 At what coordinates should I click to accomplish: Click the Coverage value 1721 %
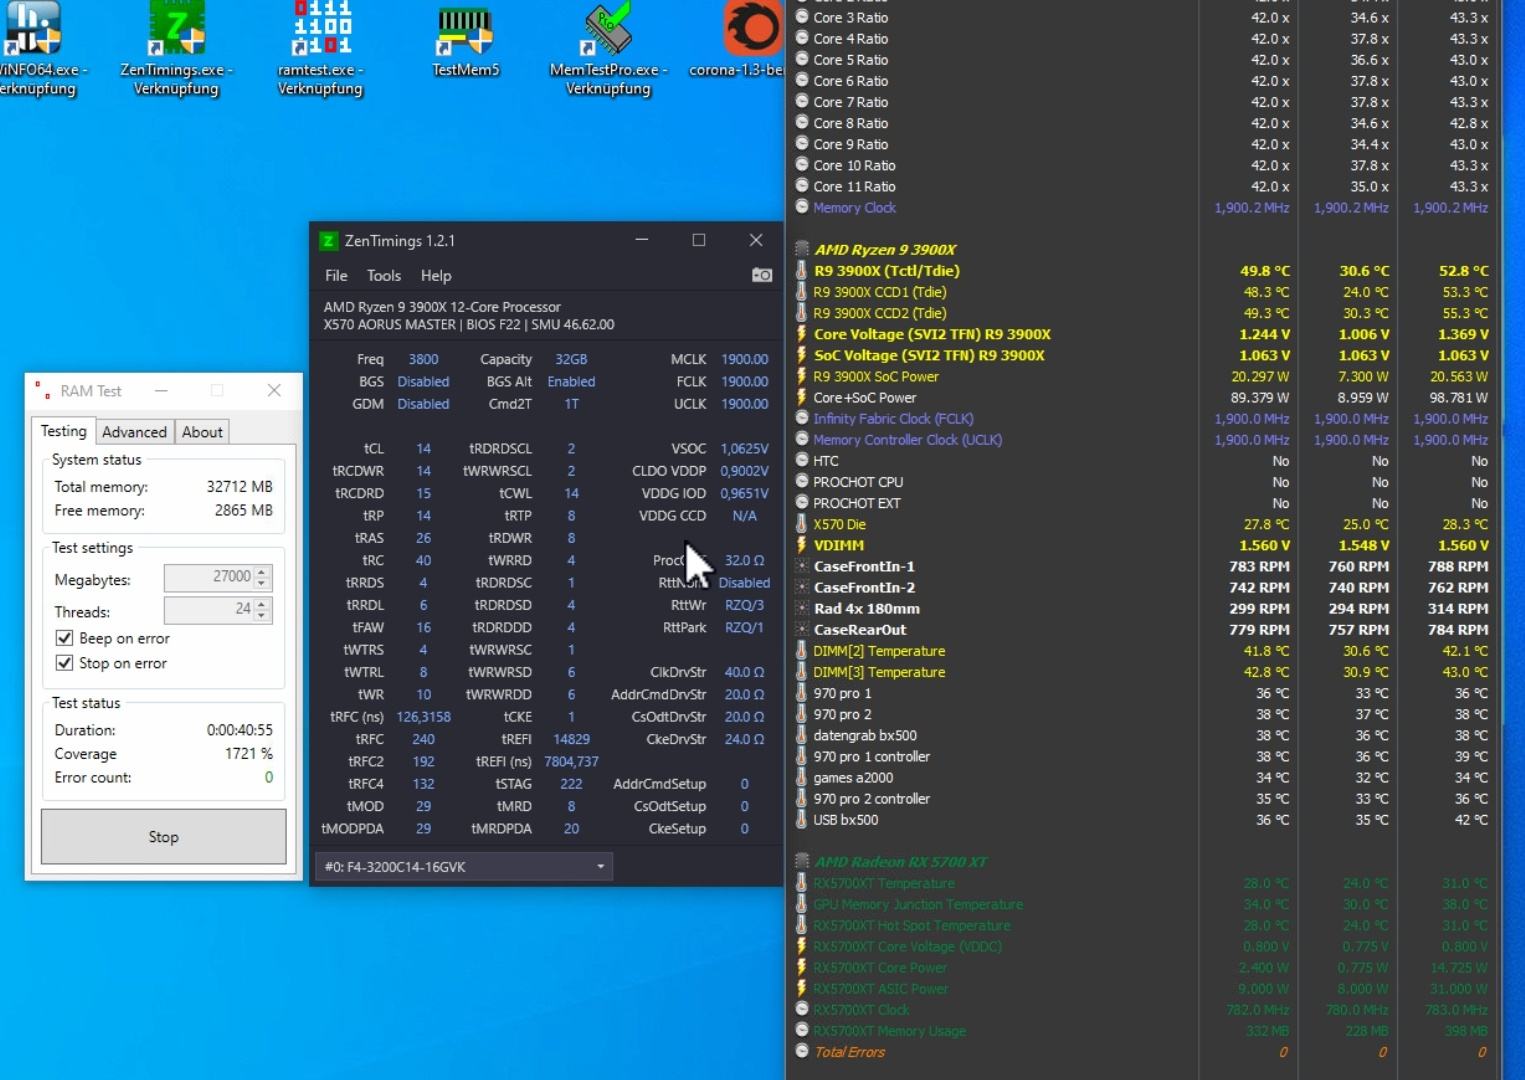[248, 753]
